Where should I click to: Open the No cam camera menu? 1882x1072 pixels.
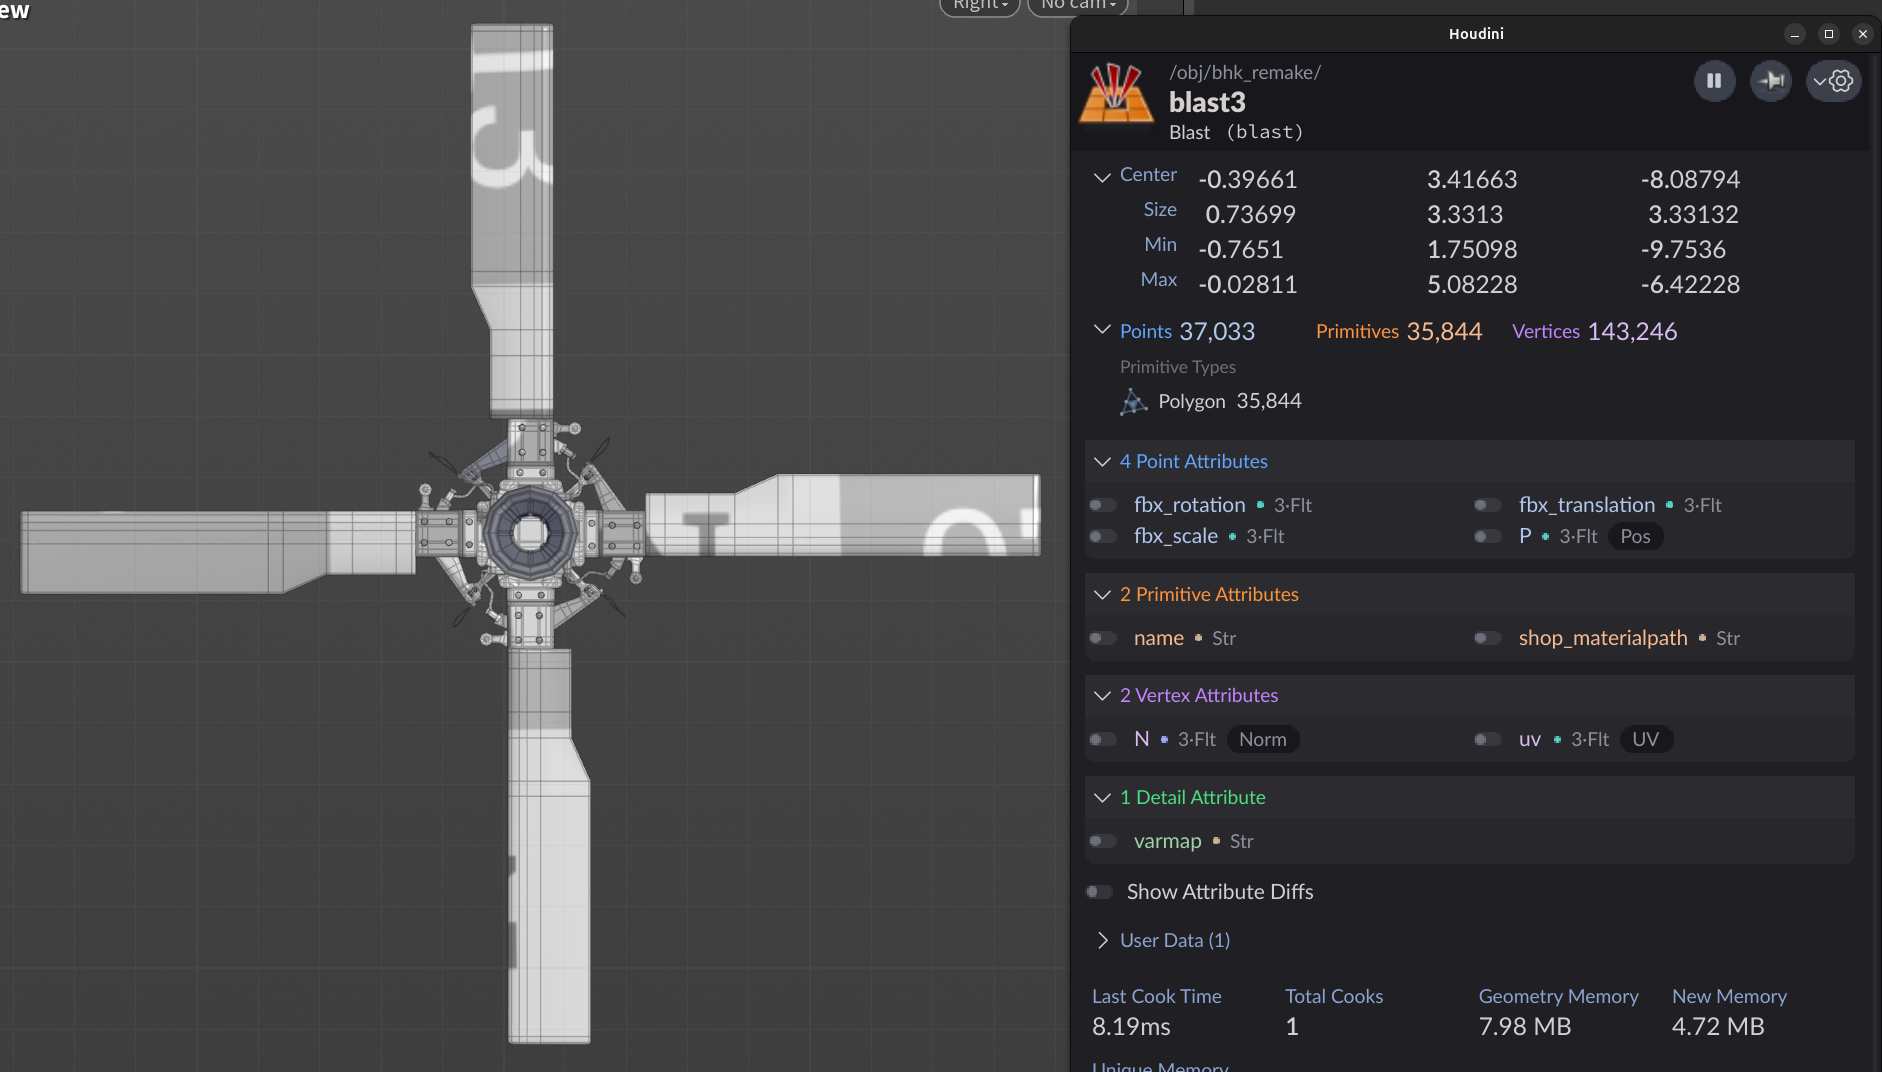pos(1077,5)
